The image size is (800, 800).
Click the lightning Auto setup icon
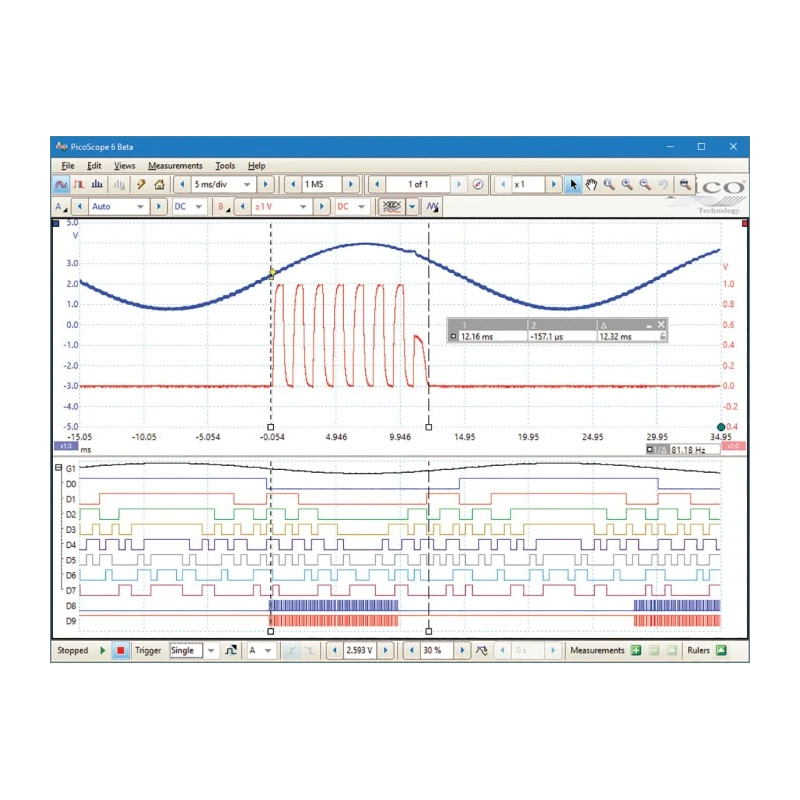141,185
